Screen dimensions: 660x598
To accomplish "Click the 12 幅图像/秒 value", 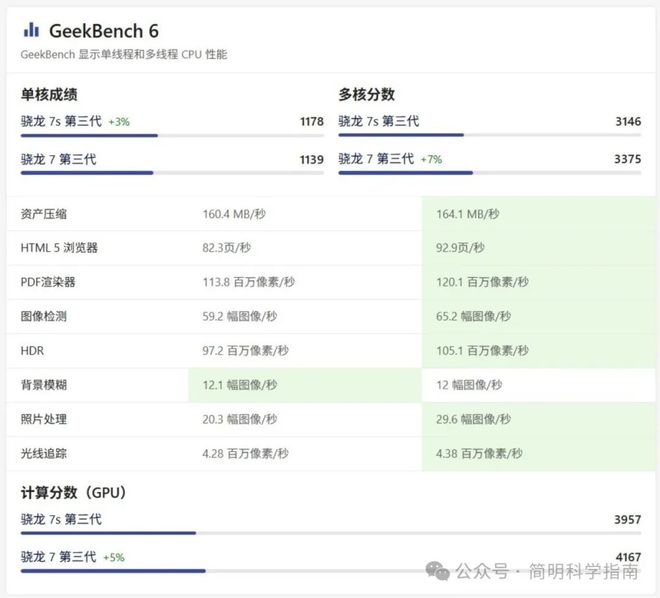I will (469, 385).
